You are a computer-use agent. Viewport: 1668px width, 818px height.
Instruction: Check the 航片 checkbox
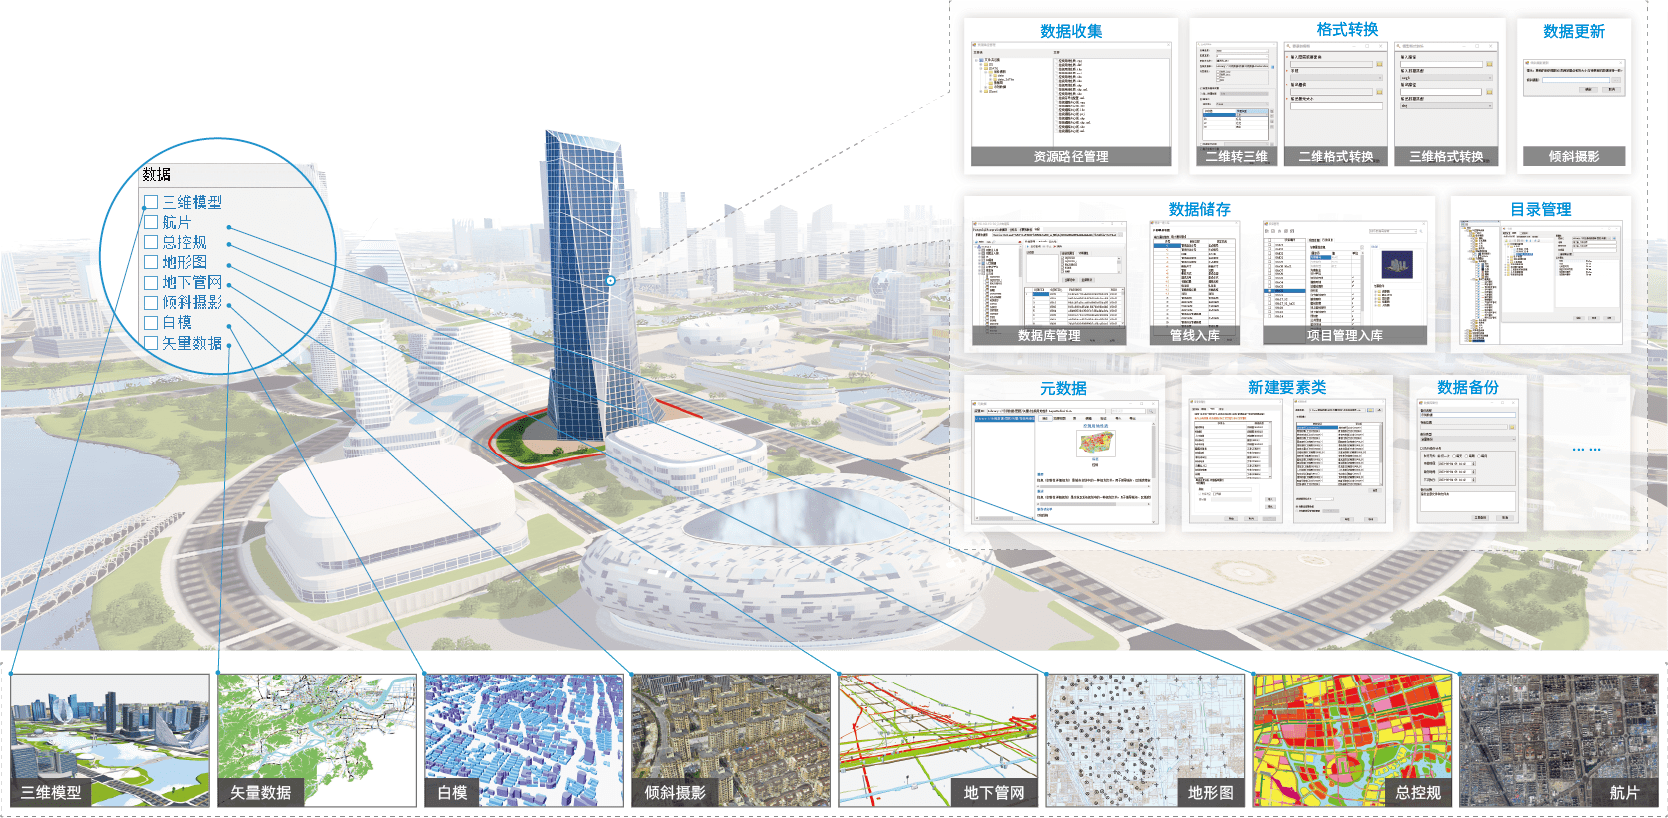[151, 222]
